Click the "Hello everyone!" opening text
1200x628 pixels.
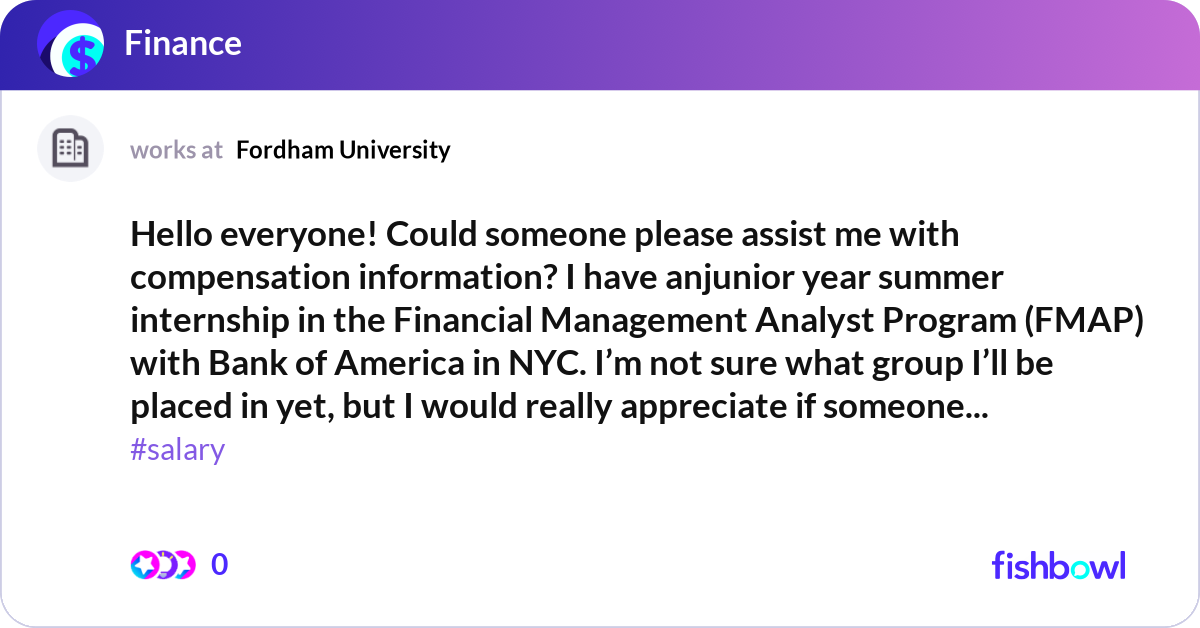(253, 234)
